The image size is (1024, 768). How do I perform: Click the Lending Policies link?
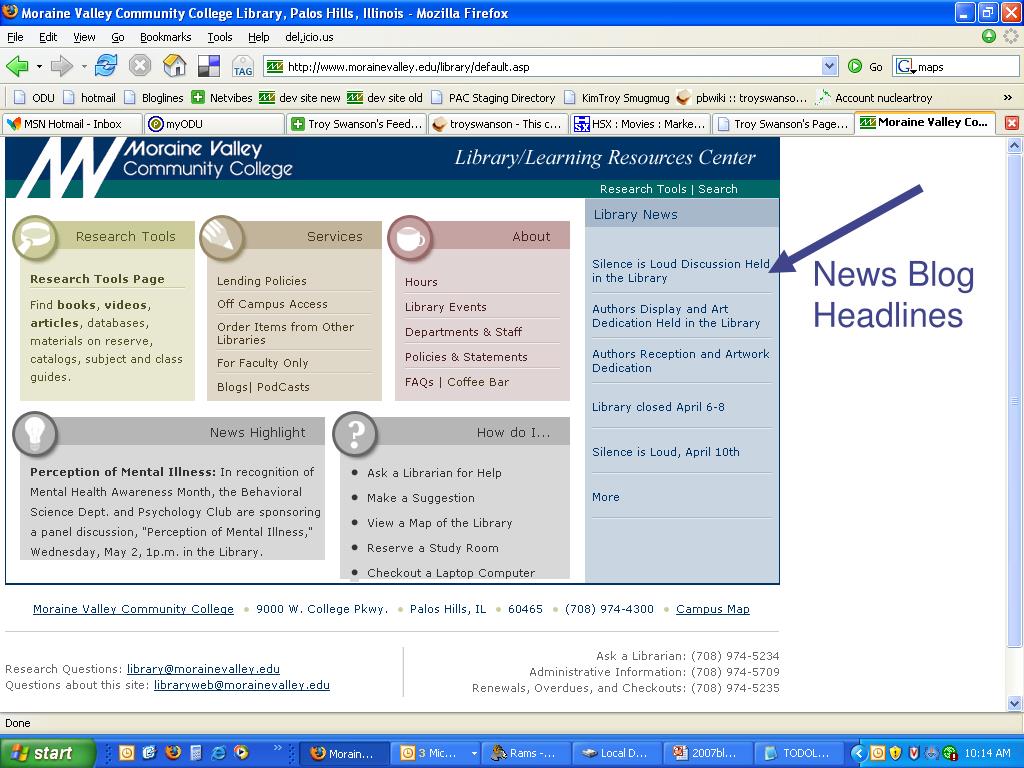[x=261, y=281]
